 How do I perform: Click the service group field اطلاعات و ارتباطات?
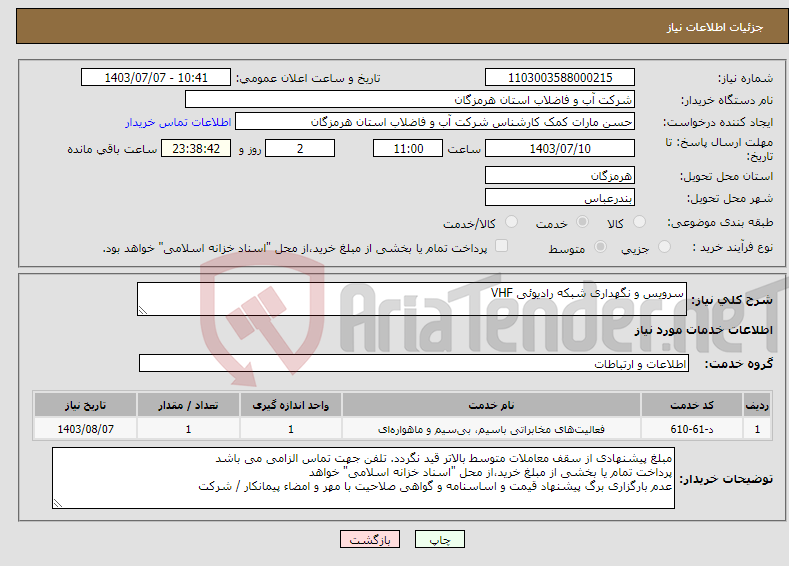414,363
